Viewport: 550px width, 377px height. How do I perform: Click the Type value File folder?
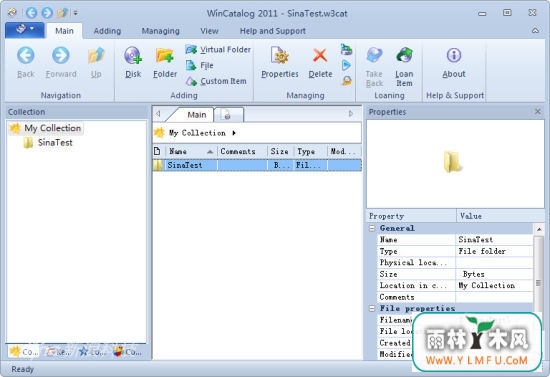click(x=494, y=251)
